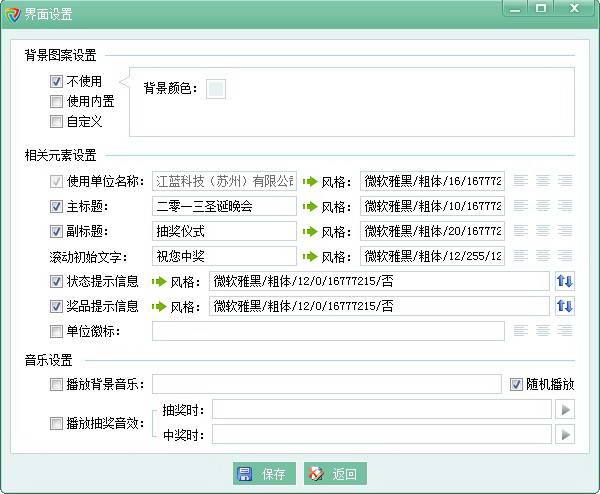The width and height of the screenshot is (600, 494).
Task: Play the 中奖时 sound effect
Action: [x=565, y=434]
